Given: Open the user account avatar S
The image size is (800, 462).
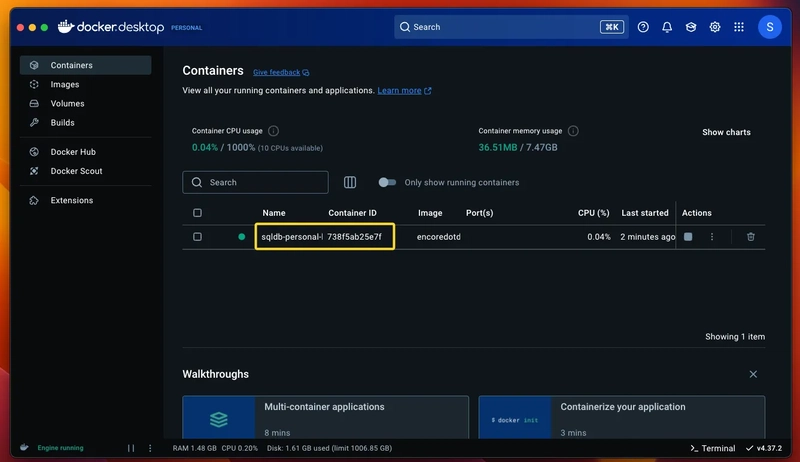Looking at the screenshot, I should [769, 27].
